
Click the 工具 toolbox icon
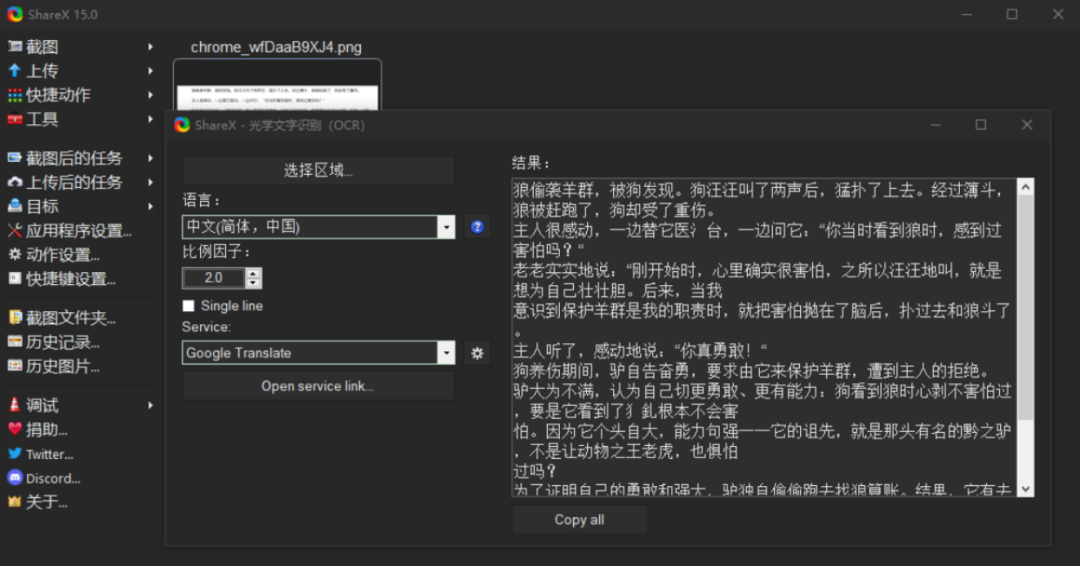tap(15, 119)
